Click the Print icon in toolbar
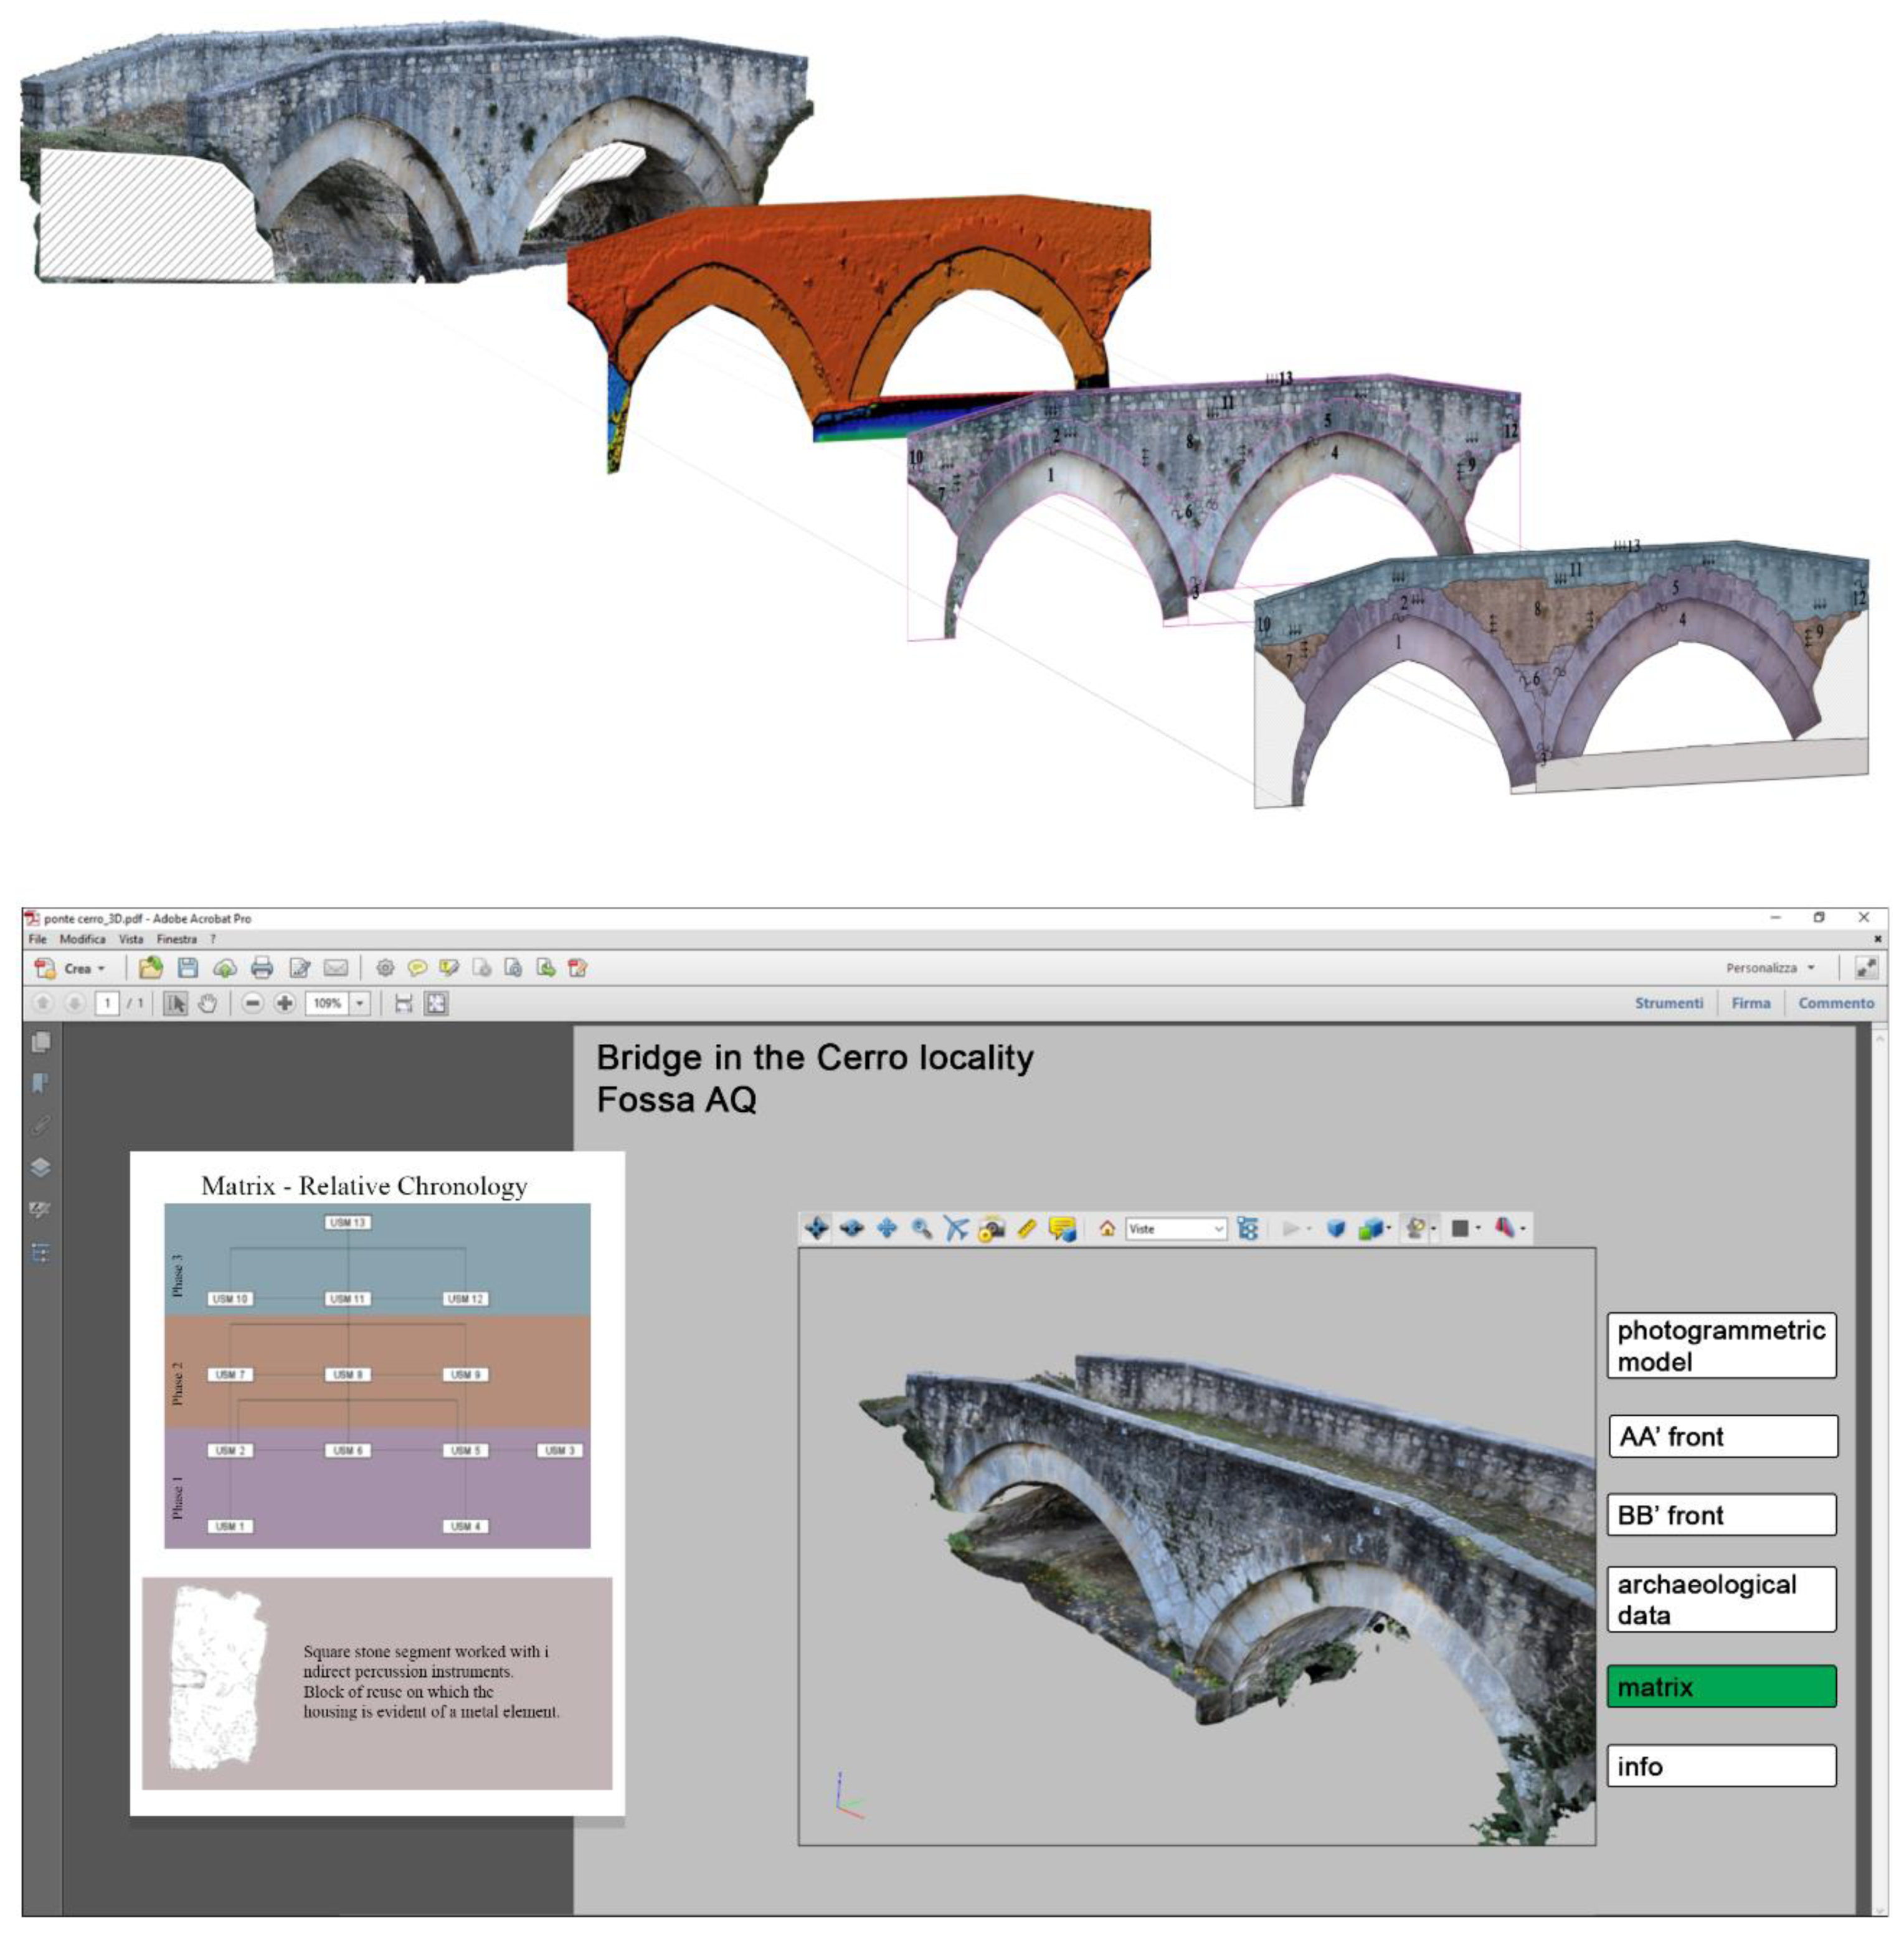1904x1934 pixels. (x=262, y=967)
